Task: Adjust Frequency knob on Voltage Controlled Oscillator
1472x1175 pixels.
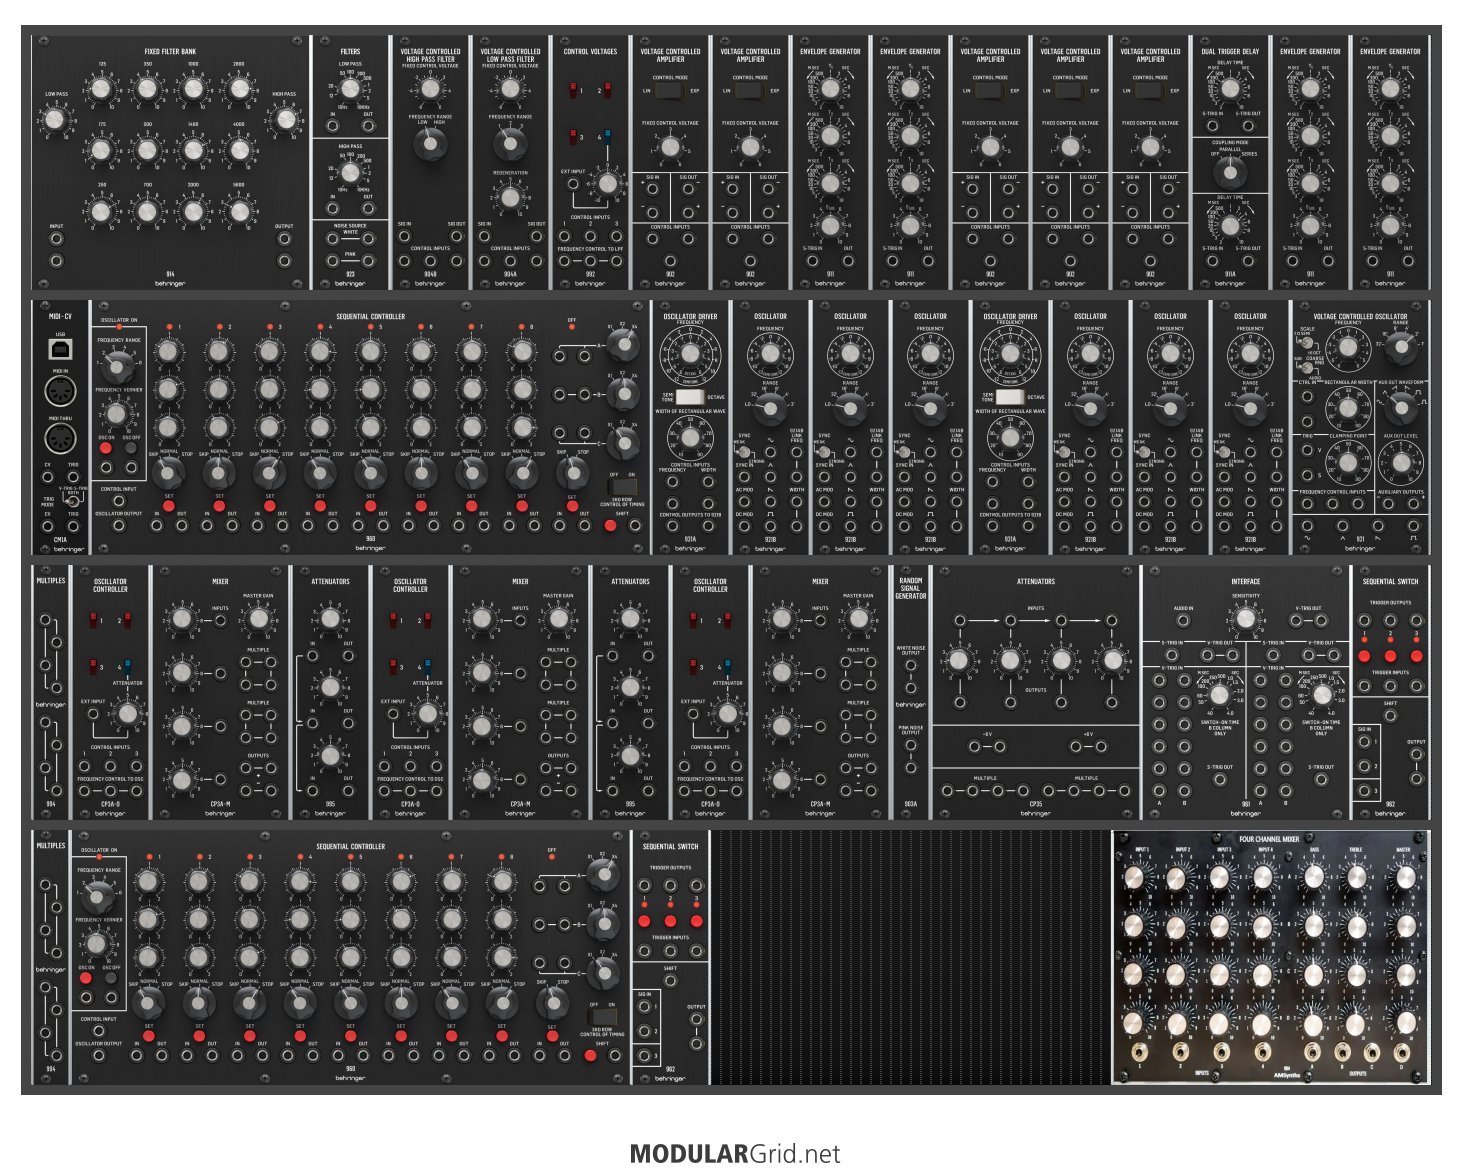Action: point(1348,347)
